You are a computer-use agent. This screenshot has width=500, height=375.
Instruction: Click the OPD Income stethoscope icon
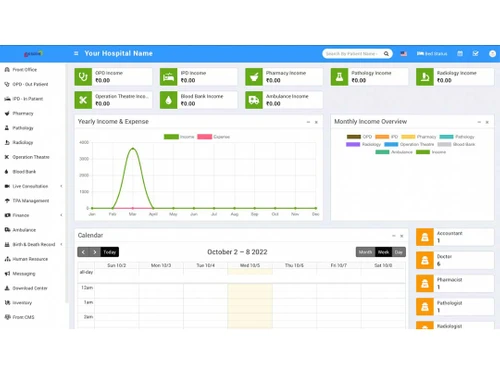coord(83,77)
